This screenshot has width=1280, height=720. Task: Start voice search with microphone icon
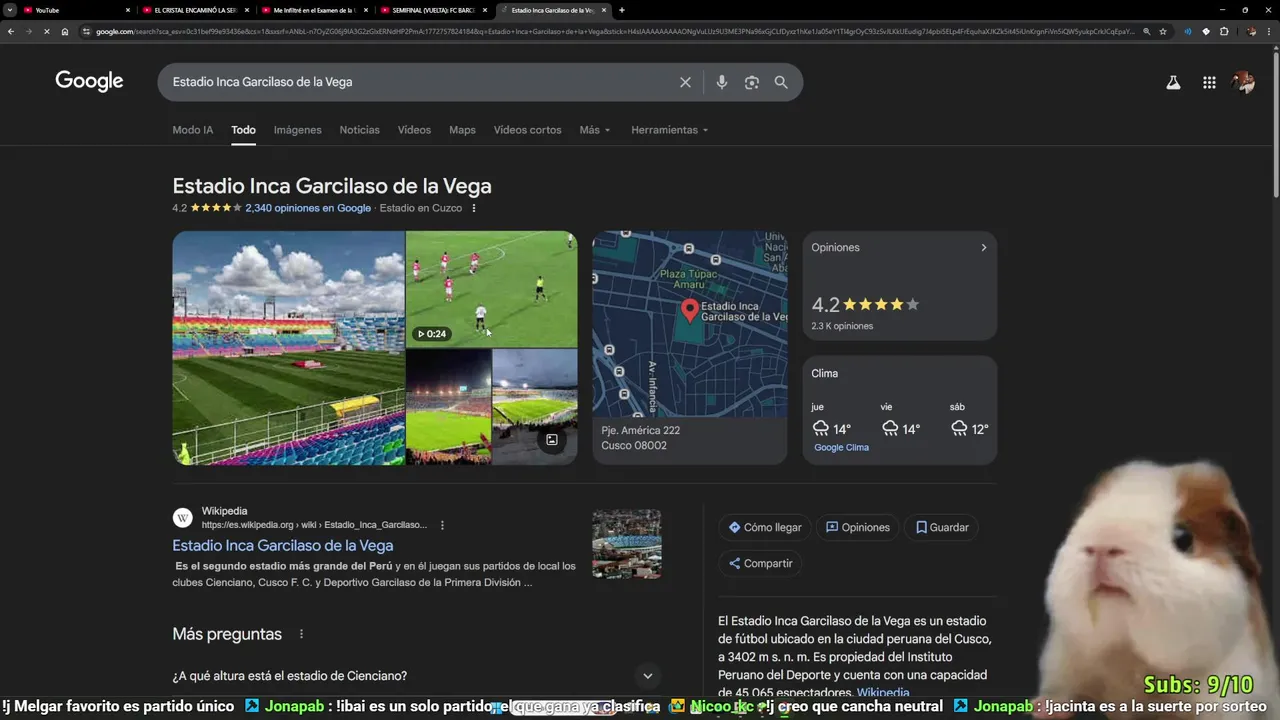[x=721, y=82]
